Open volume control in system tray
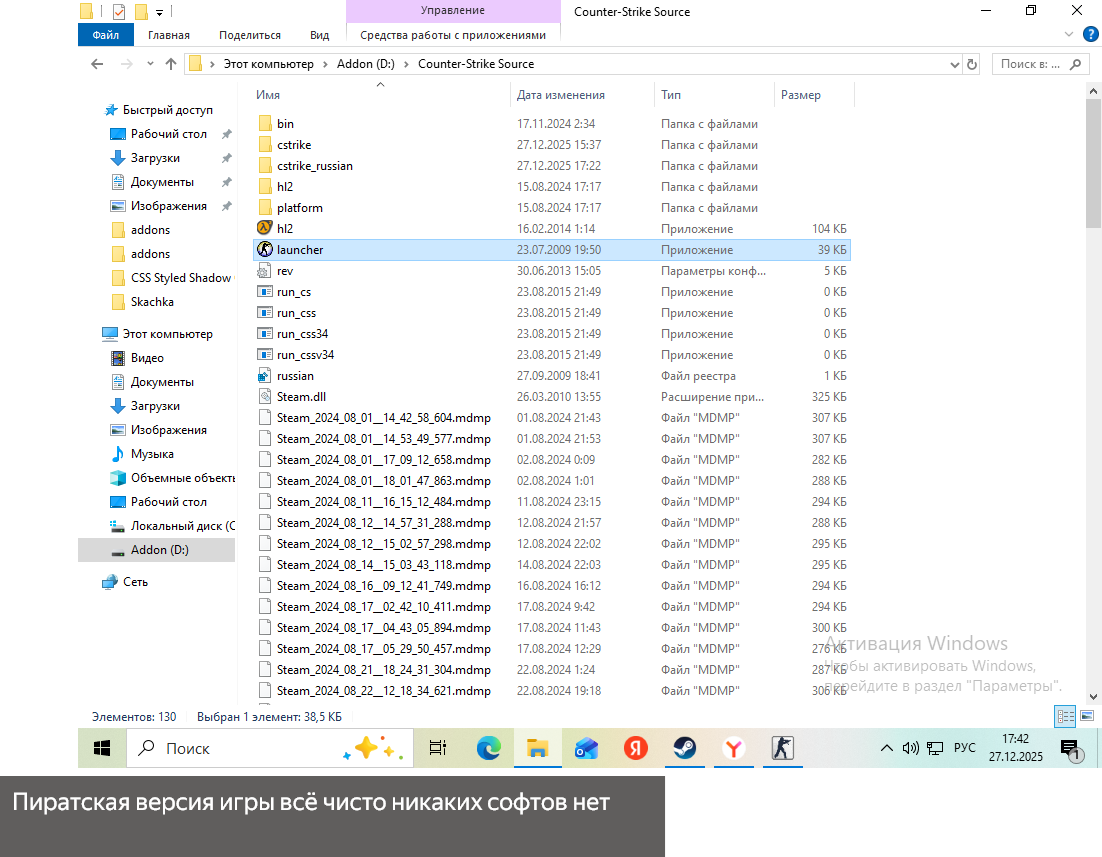The height and width of the screenshot is (857, 1102). [910, 748]
